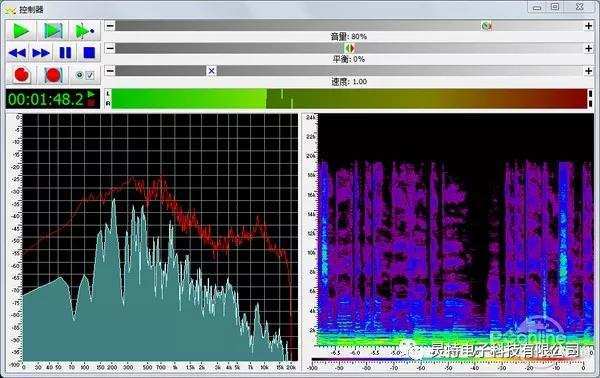Open control properties with the eye-and-checkmark button
This screenshot has height=378, width=600.
pyautogui.click(x=85, y=75)
